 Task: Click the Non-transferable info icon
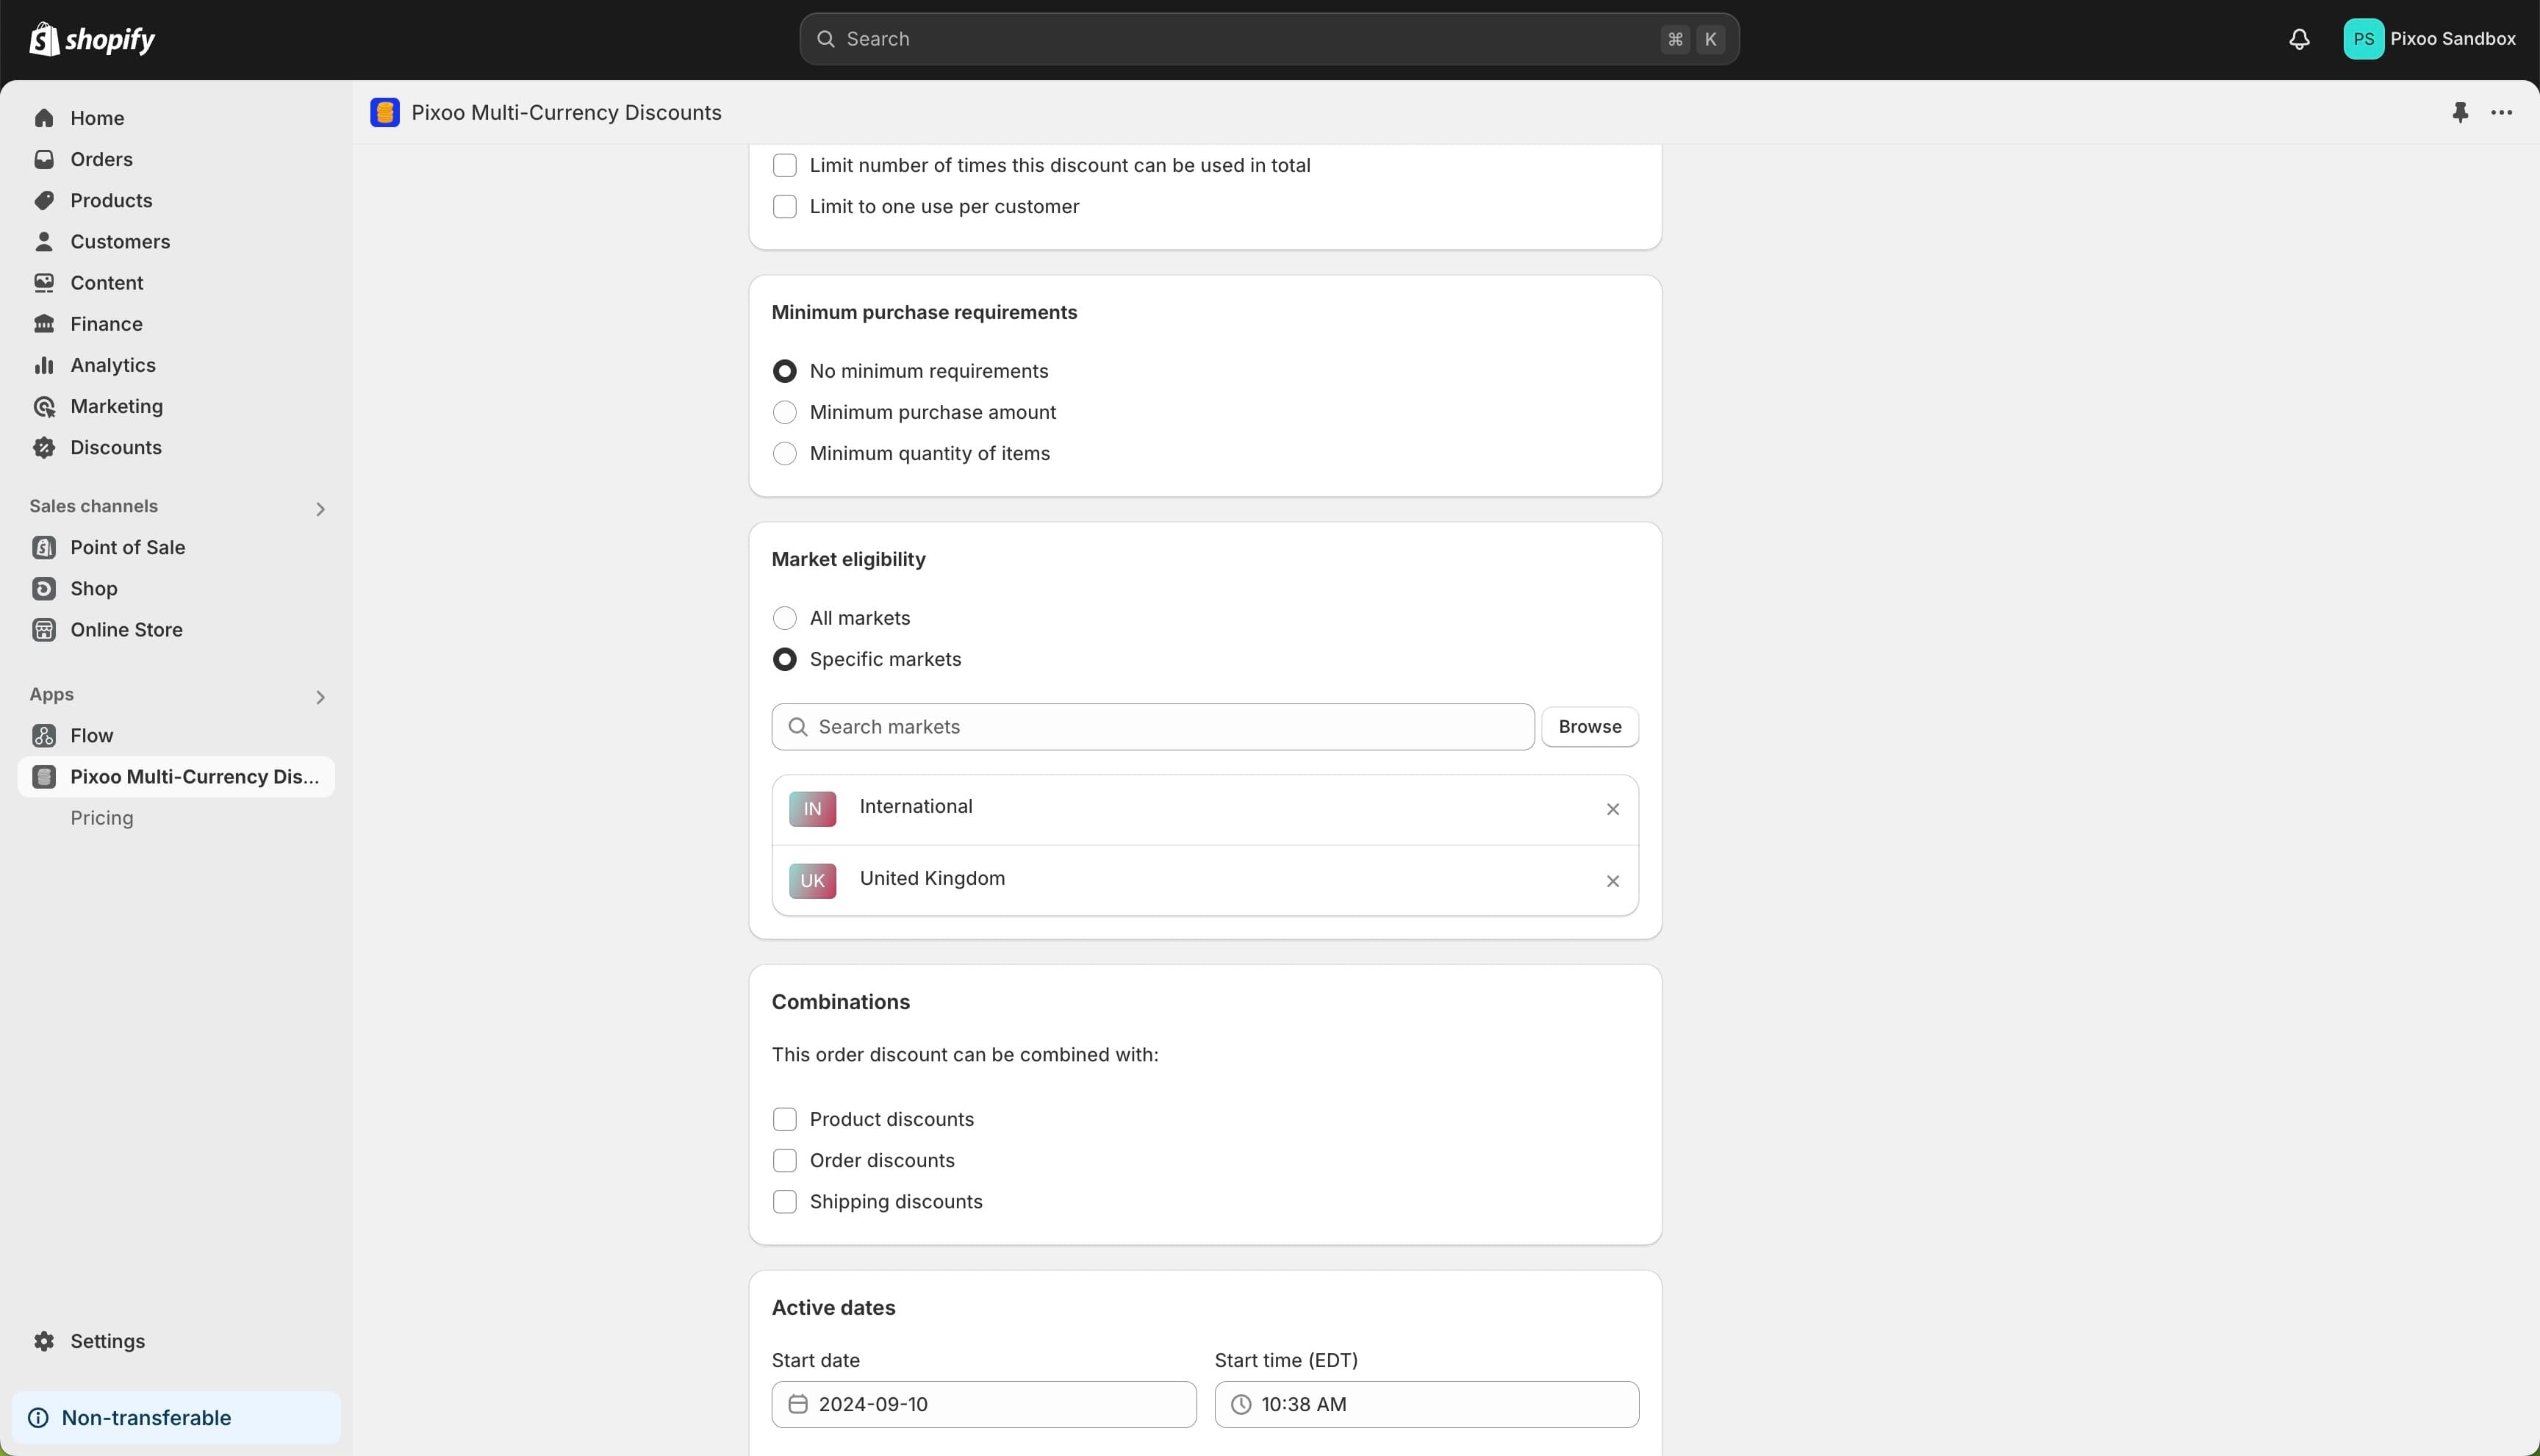click(38, 1417)
